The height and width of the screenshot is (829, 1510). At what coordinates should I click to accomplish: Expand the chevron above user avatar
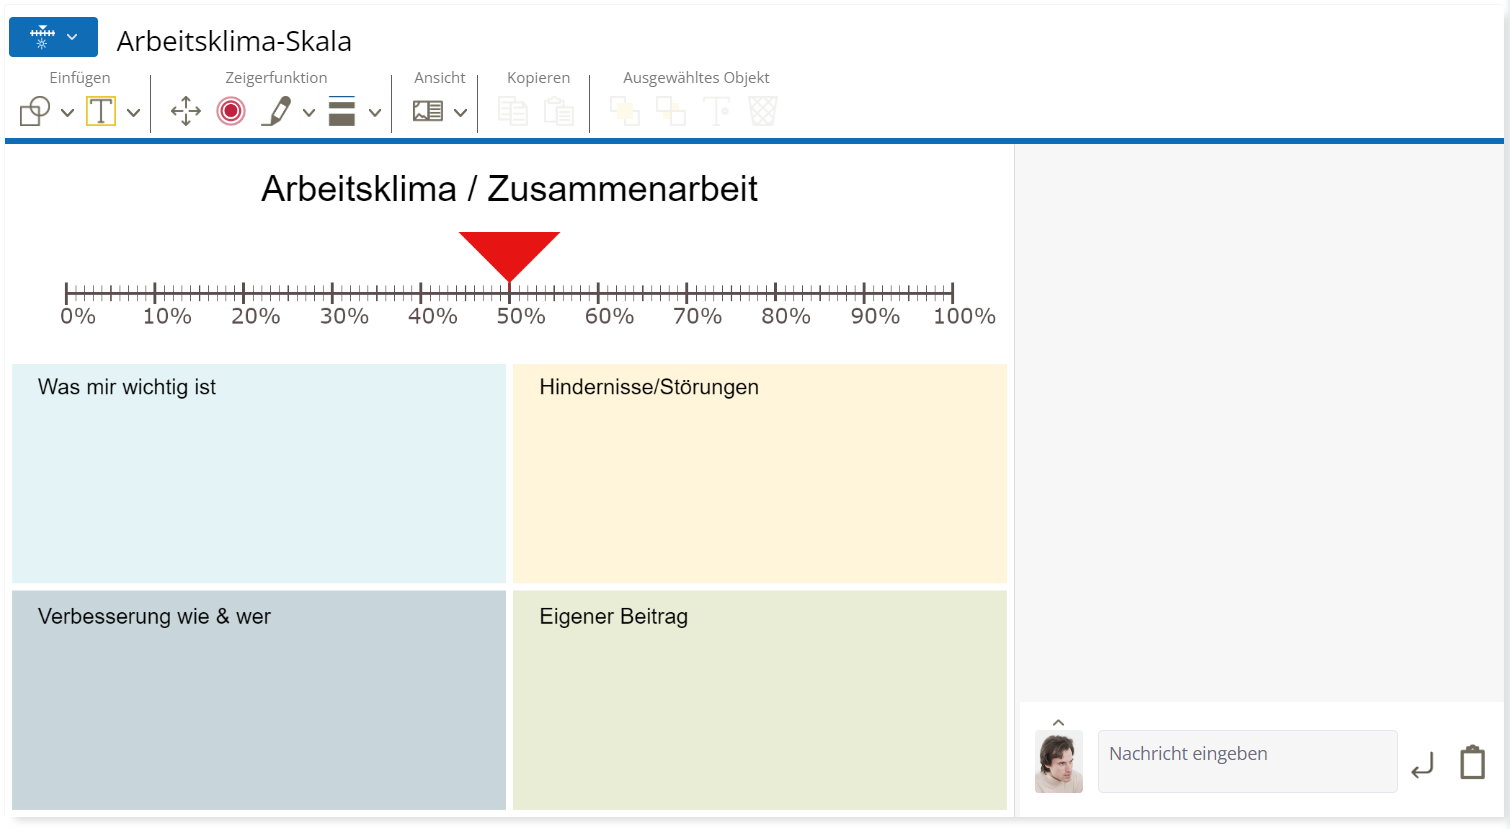click(x=1058, y=722)
